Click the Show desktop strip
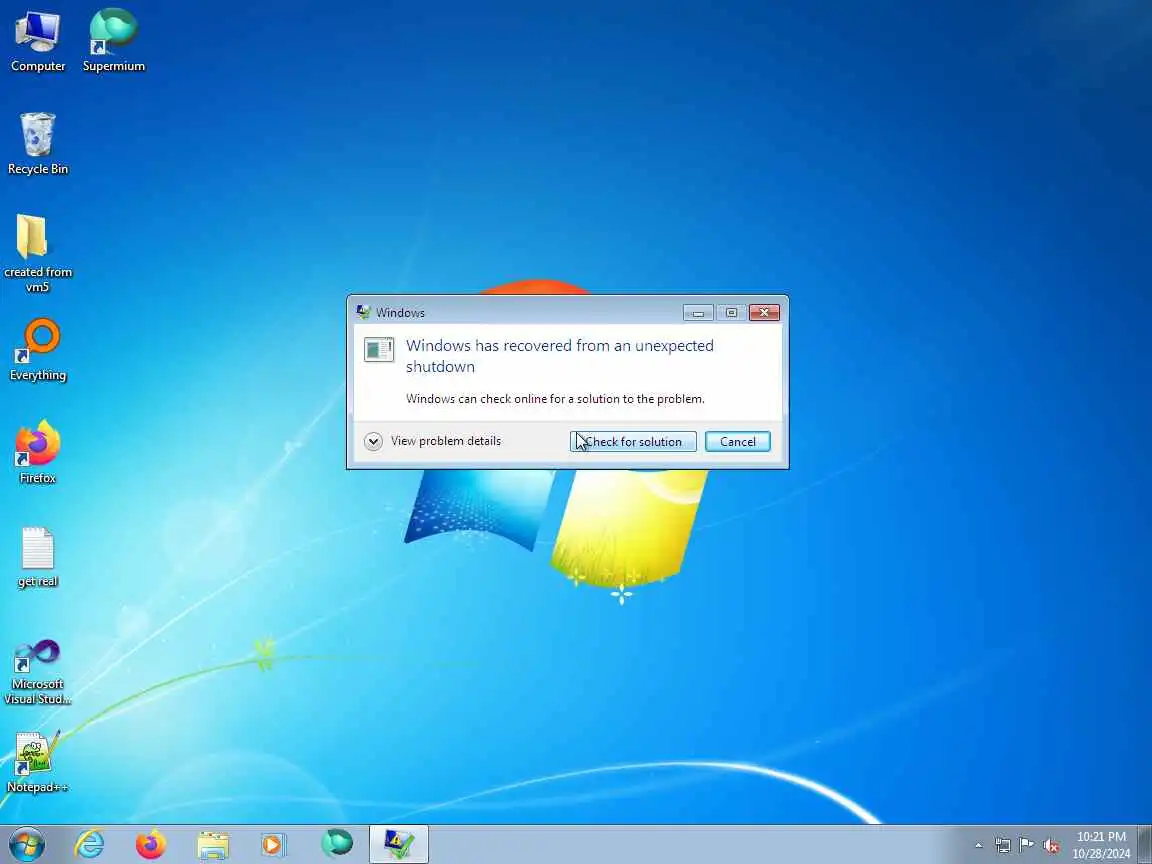Image resolution: width=1152 pixels, height=864 pixels. (1145, 845)
